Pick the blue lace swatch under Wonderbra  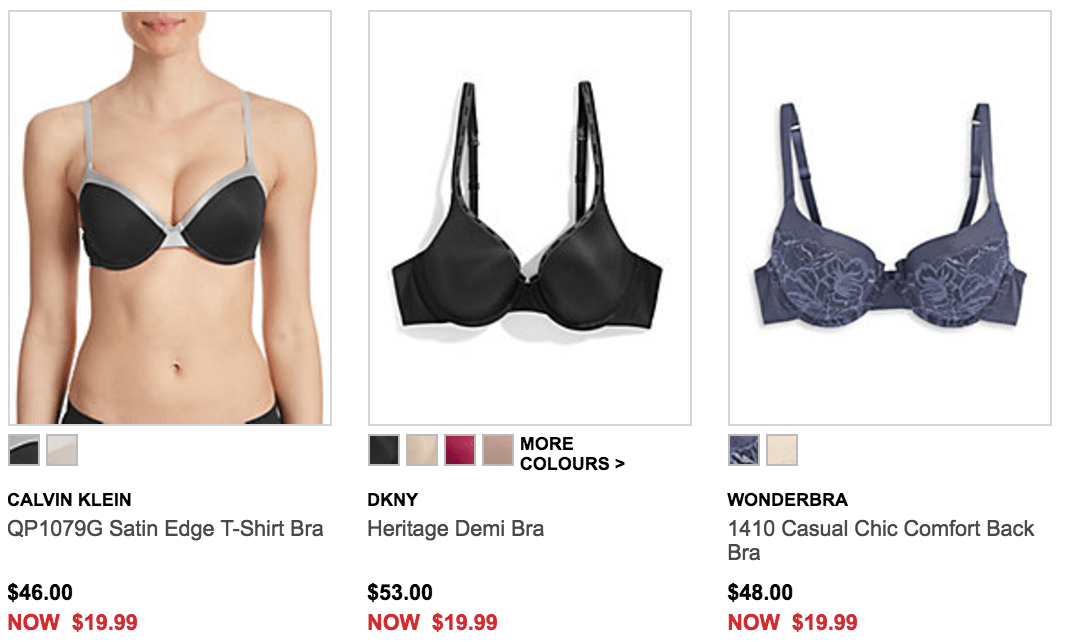[744, 450]
